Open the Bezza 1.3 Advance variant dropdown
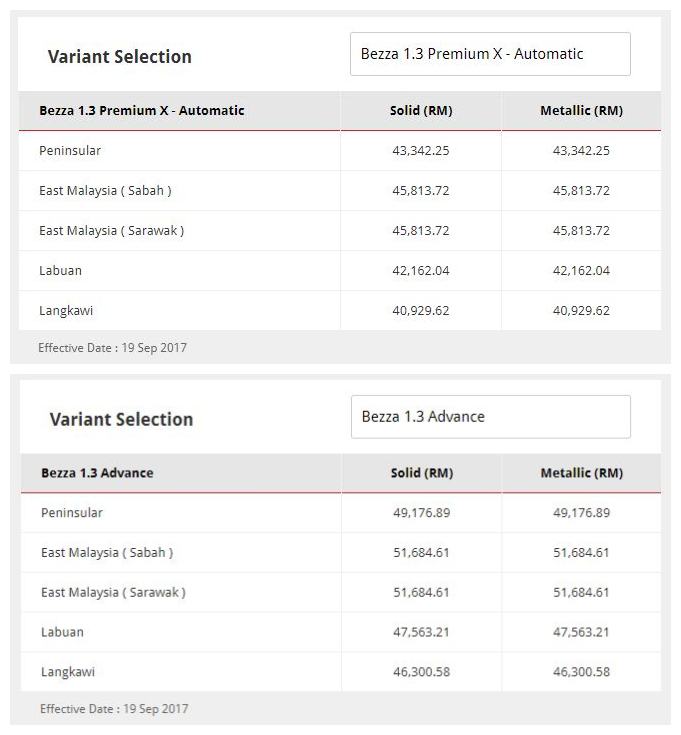 pos(490,417)
